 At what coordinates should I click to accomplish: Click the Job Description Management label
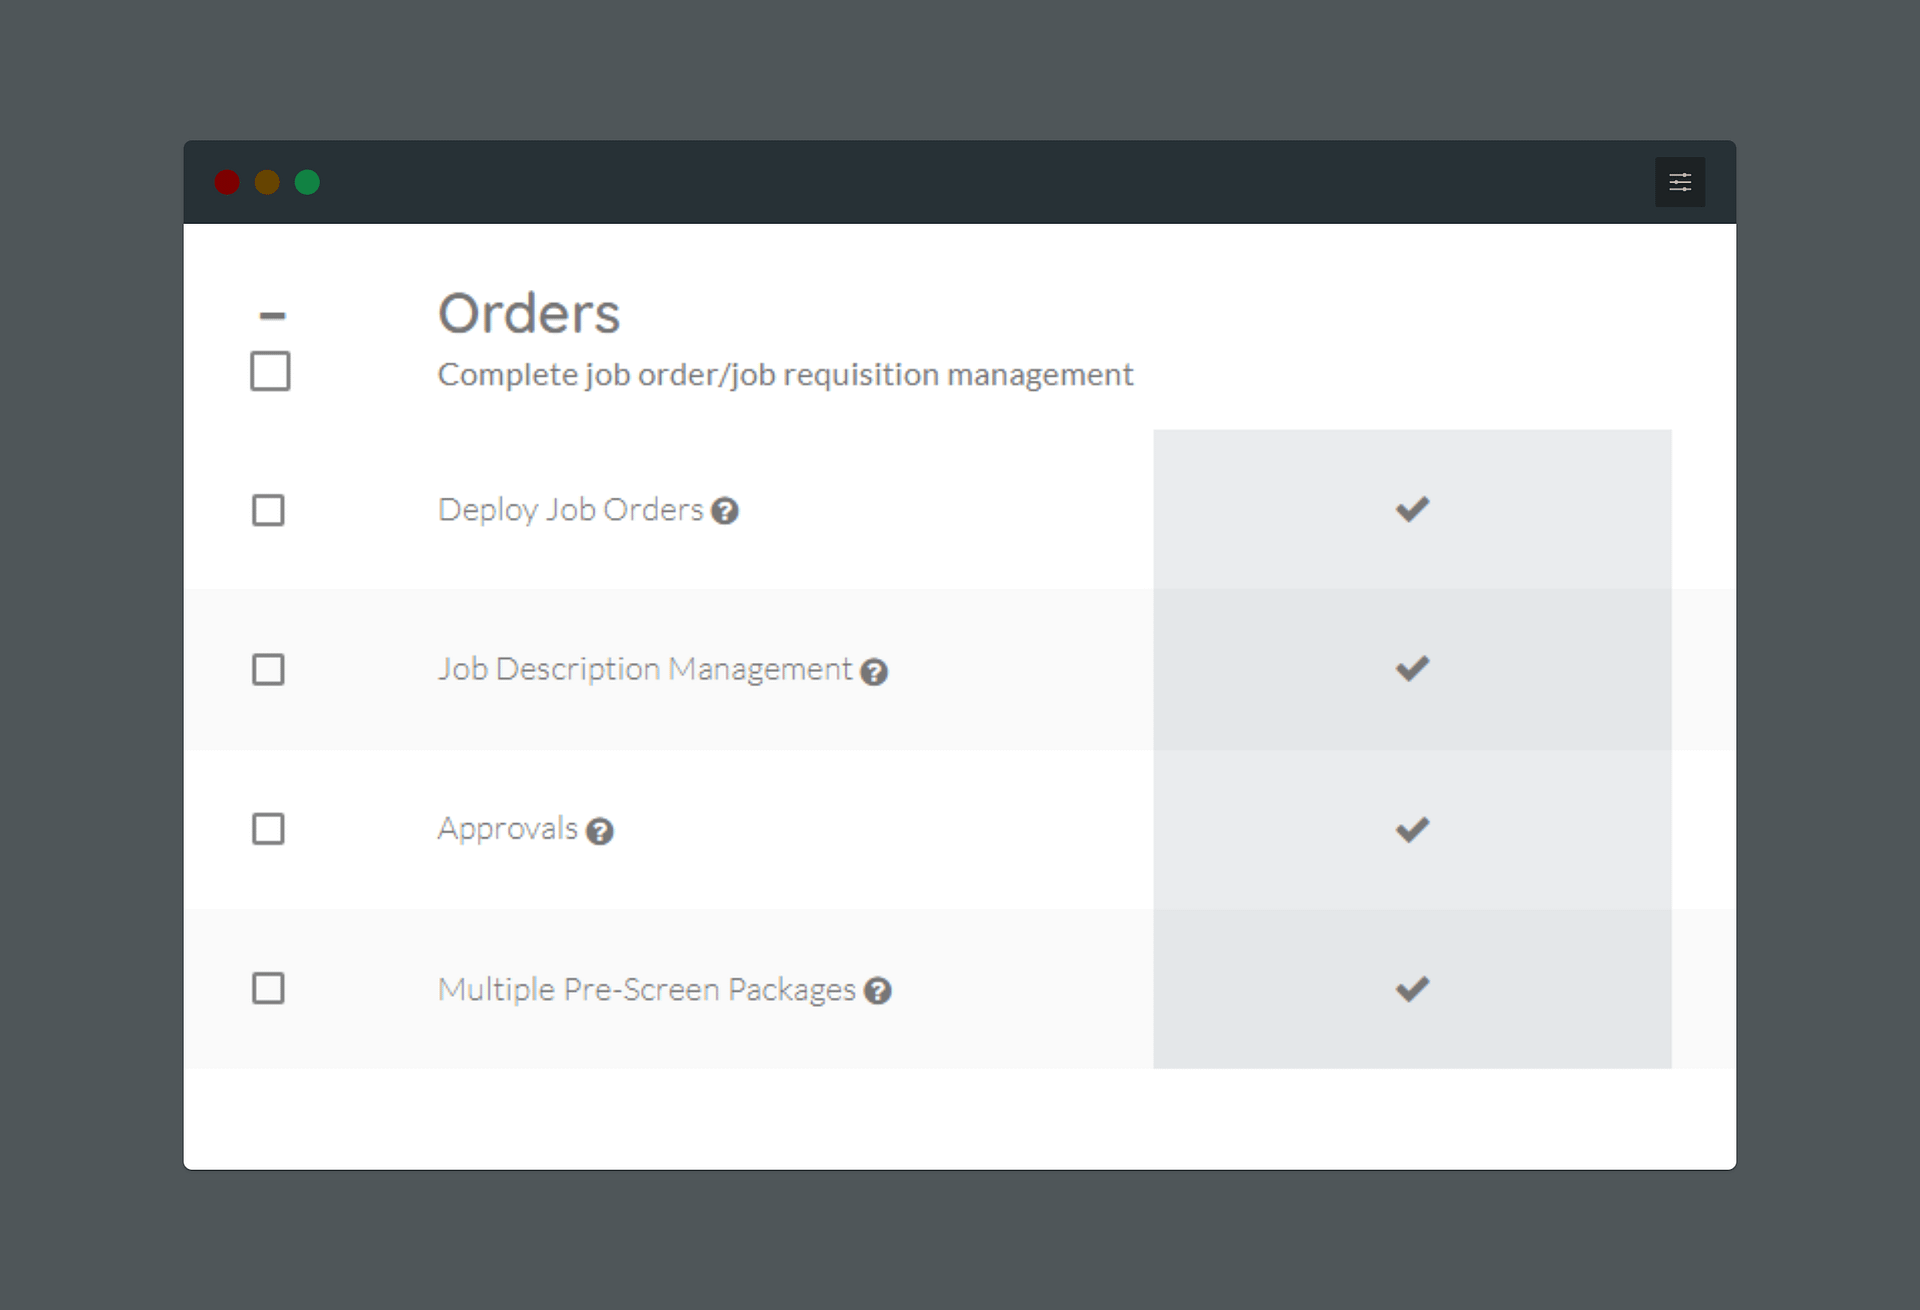[645, 669]
